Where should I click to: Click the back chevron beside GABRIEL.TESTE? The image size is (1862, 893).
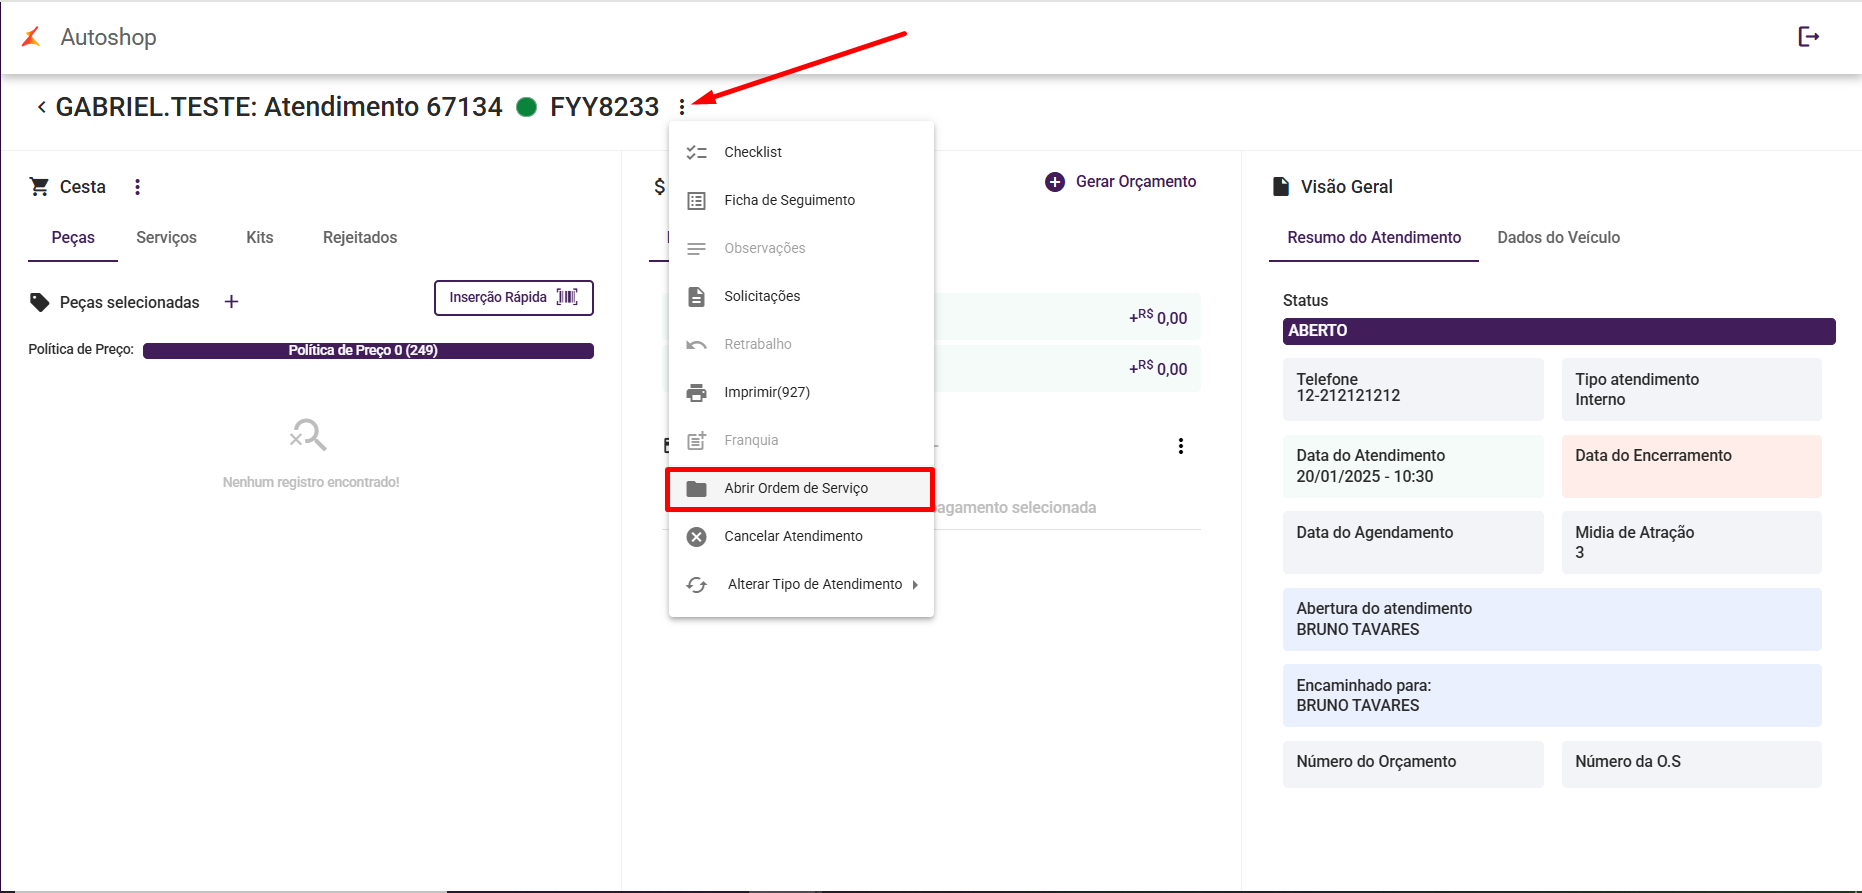click(41, 107)
